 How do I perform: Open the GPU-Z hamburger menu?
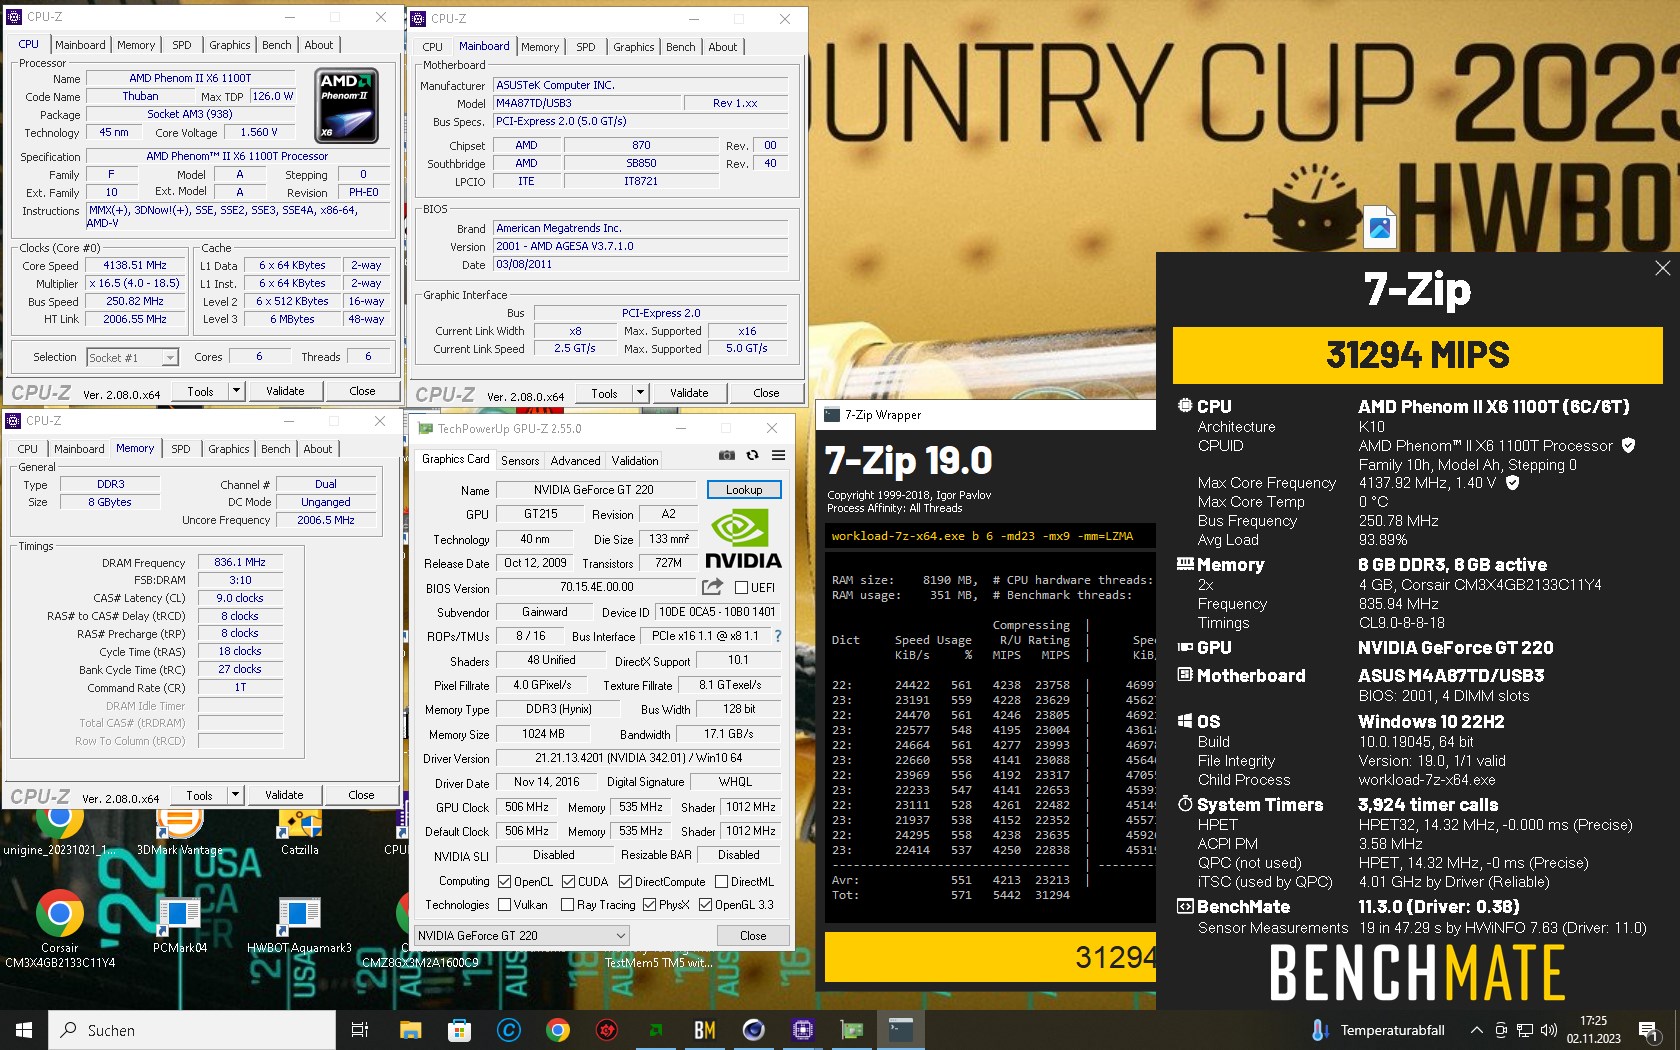(778, 456)
